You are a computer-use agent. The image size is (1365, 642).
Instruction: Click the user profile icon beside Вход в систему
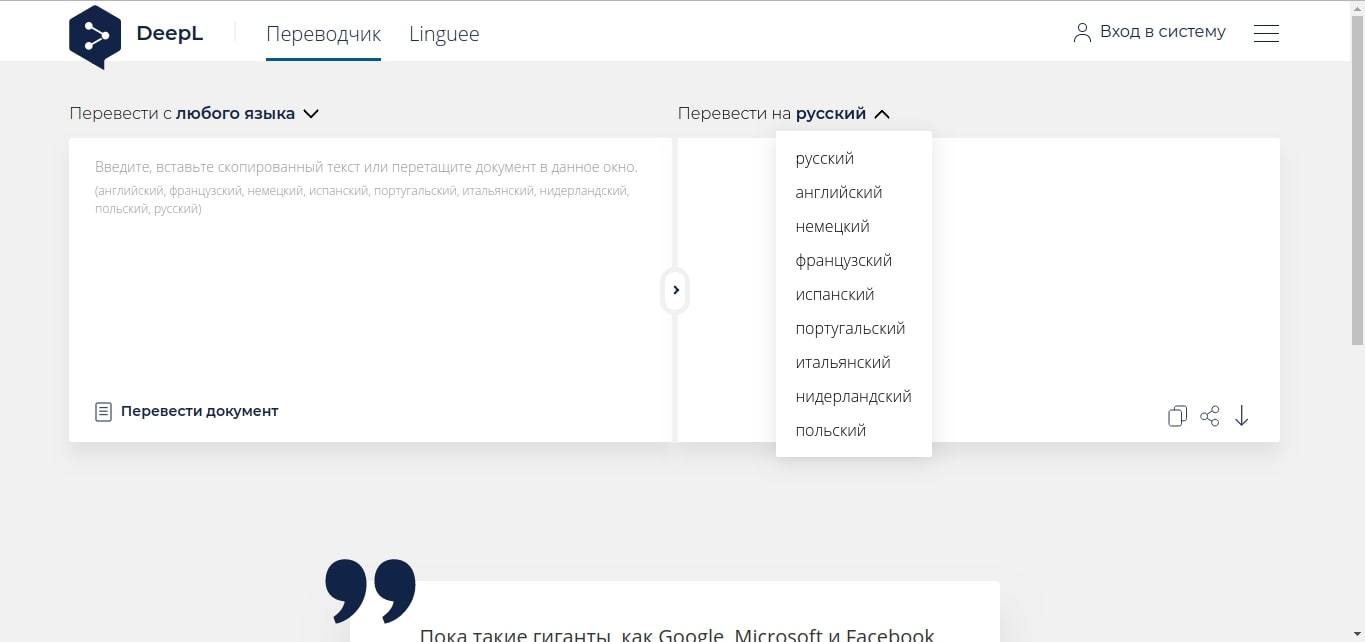1082,33
